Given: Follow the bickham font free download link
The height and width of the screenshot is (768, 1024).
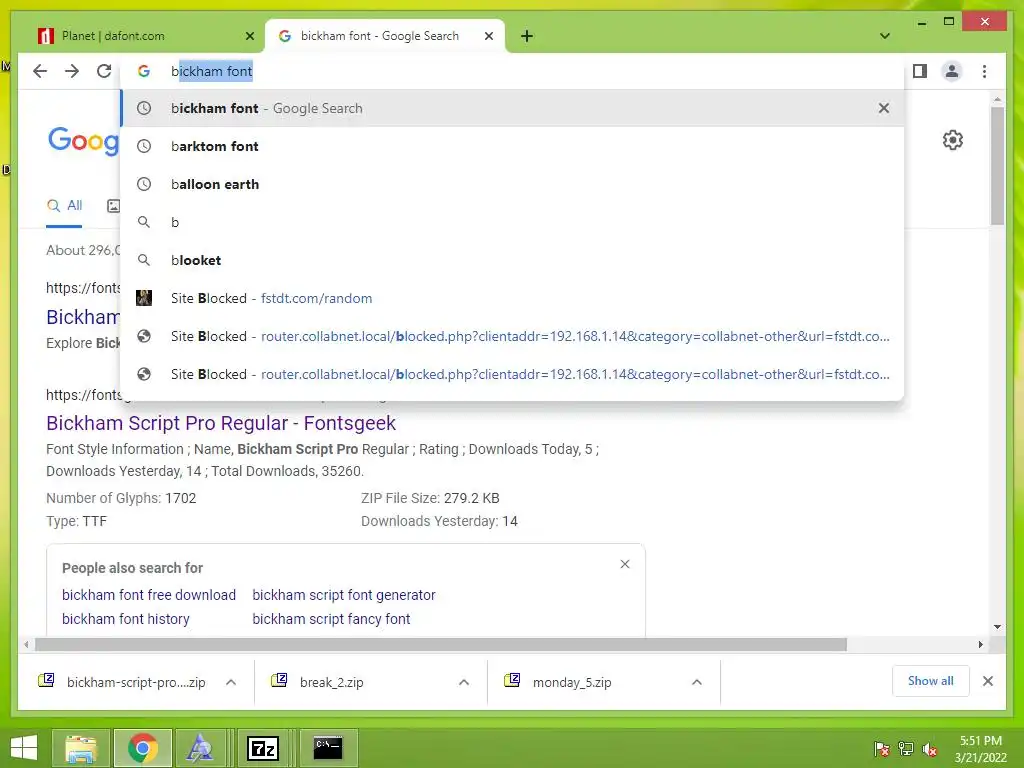Looking at the screenshot, I should pos(149,595).
